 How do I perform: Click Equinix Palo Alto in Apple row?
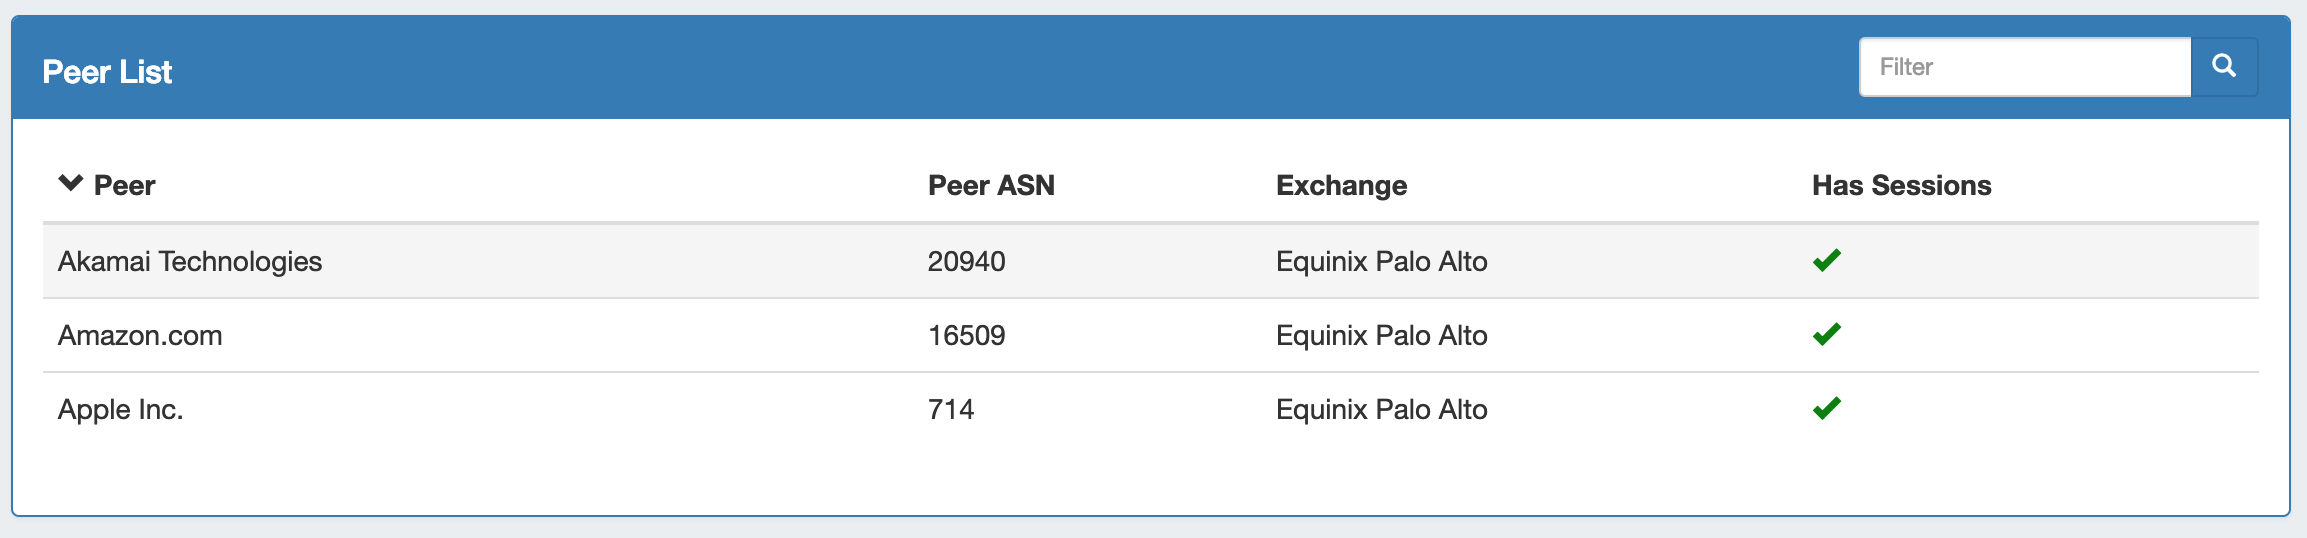click(x=1381, y=409)
